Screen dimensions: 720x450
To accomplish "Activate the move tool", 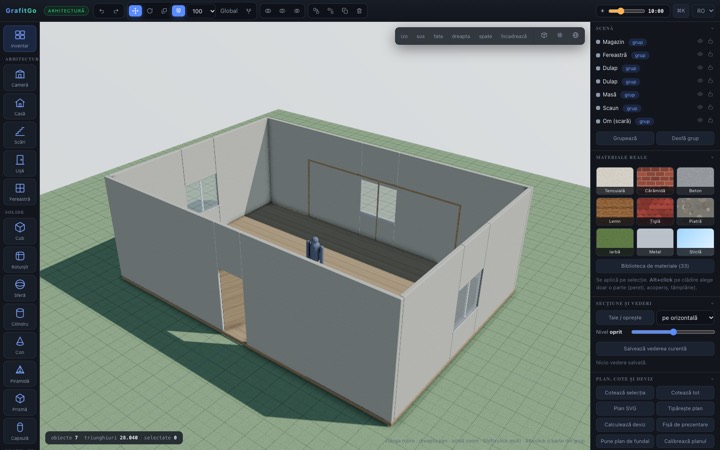I will click(x=135, y=11).
